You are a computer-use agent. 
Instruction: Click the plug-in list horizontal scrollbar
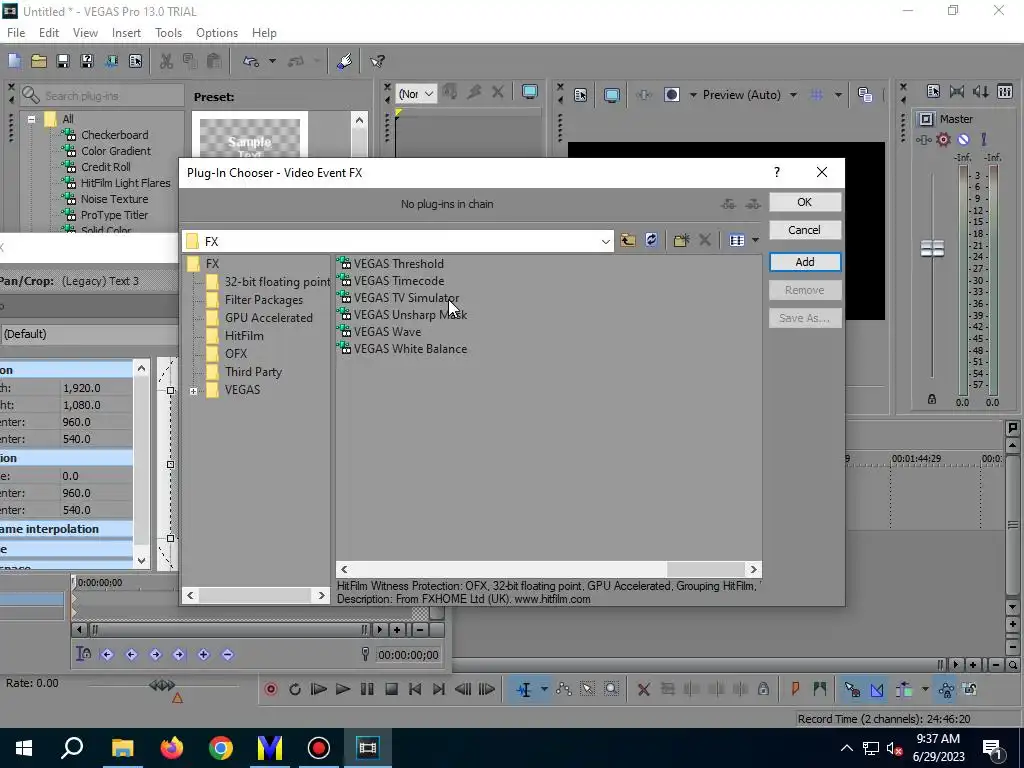pos(548,569)
